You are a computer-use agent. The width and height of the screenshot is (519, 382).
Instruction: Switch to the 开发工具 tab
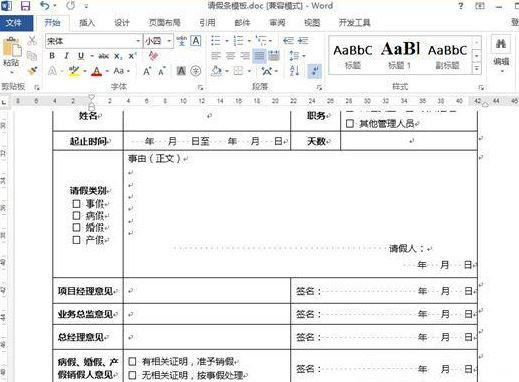click(x=354, y=23)
